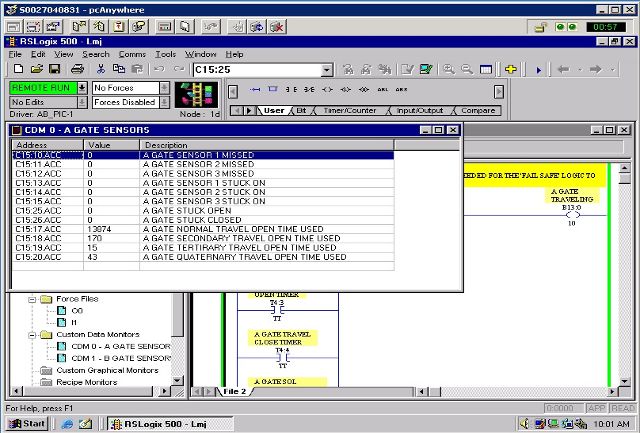Click project tree horizontal scrollbar right arrow
The width and height of the screenshot is (640, 433).
click(164, 391)
